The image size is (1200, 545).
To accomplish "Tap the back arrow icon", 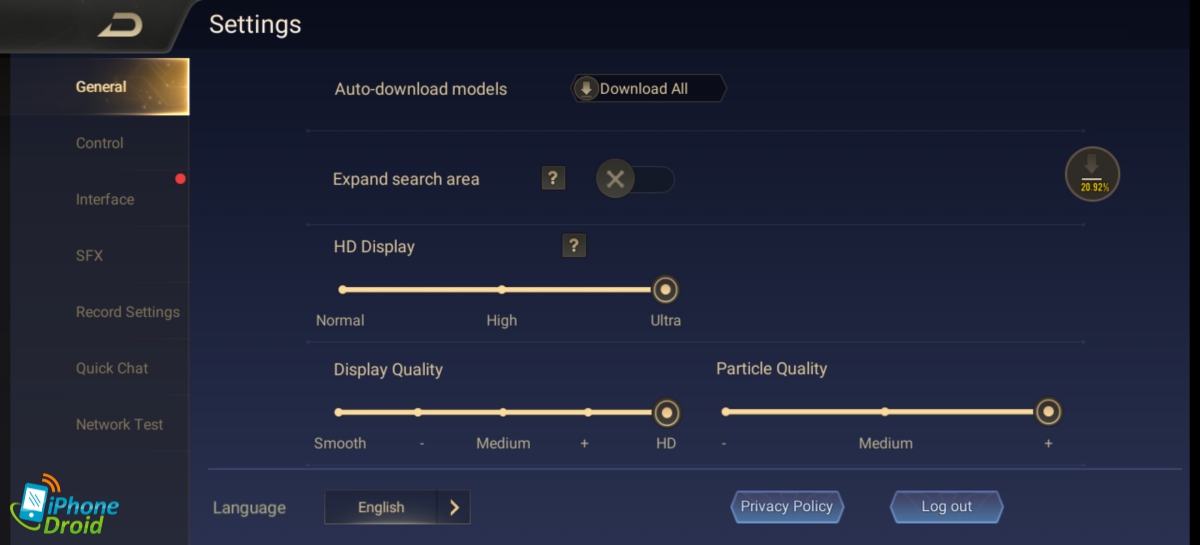I will 121,26.
